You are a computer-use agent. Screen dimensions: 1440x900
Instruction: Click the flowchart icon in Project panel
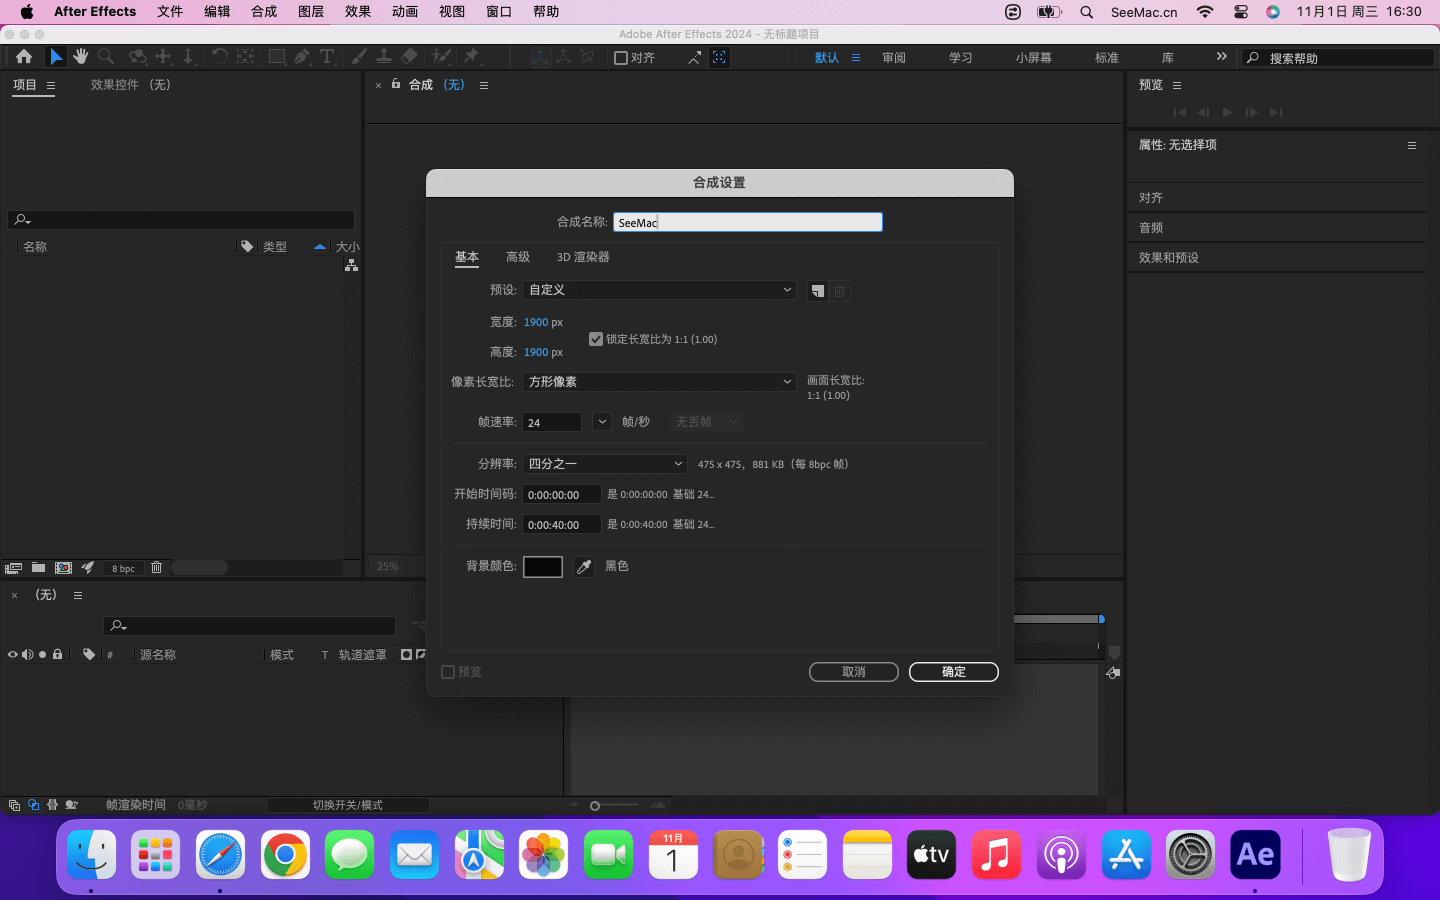(351, 265)
